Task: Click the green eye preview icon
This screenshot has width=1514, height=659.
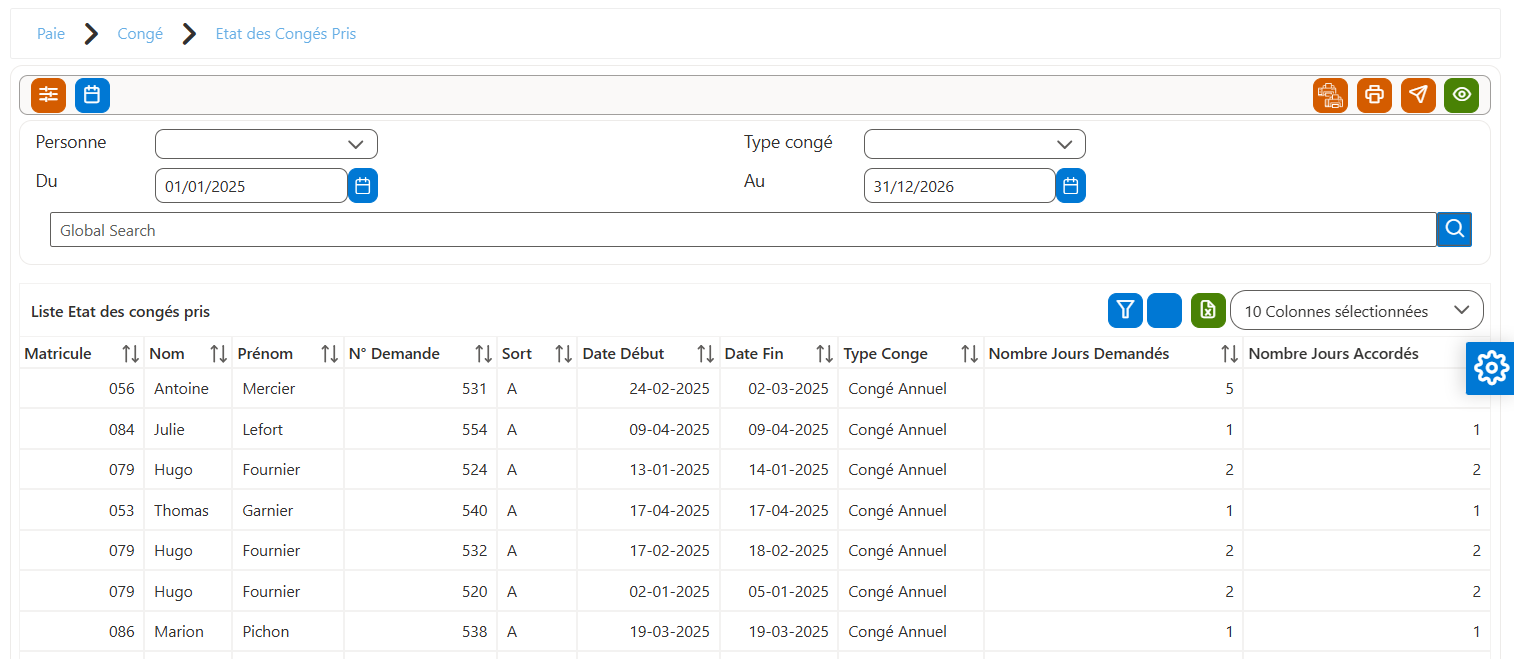Action: pos(1462,95)
